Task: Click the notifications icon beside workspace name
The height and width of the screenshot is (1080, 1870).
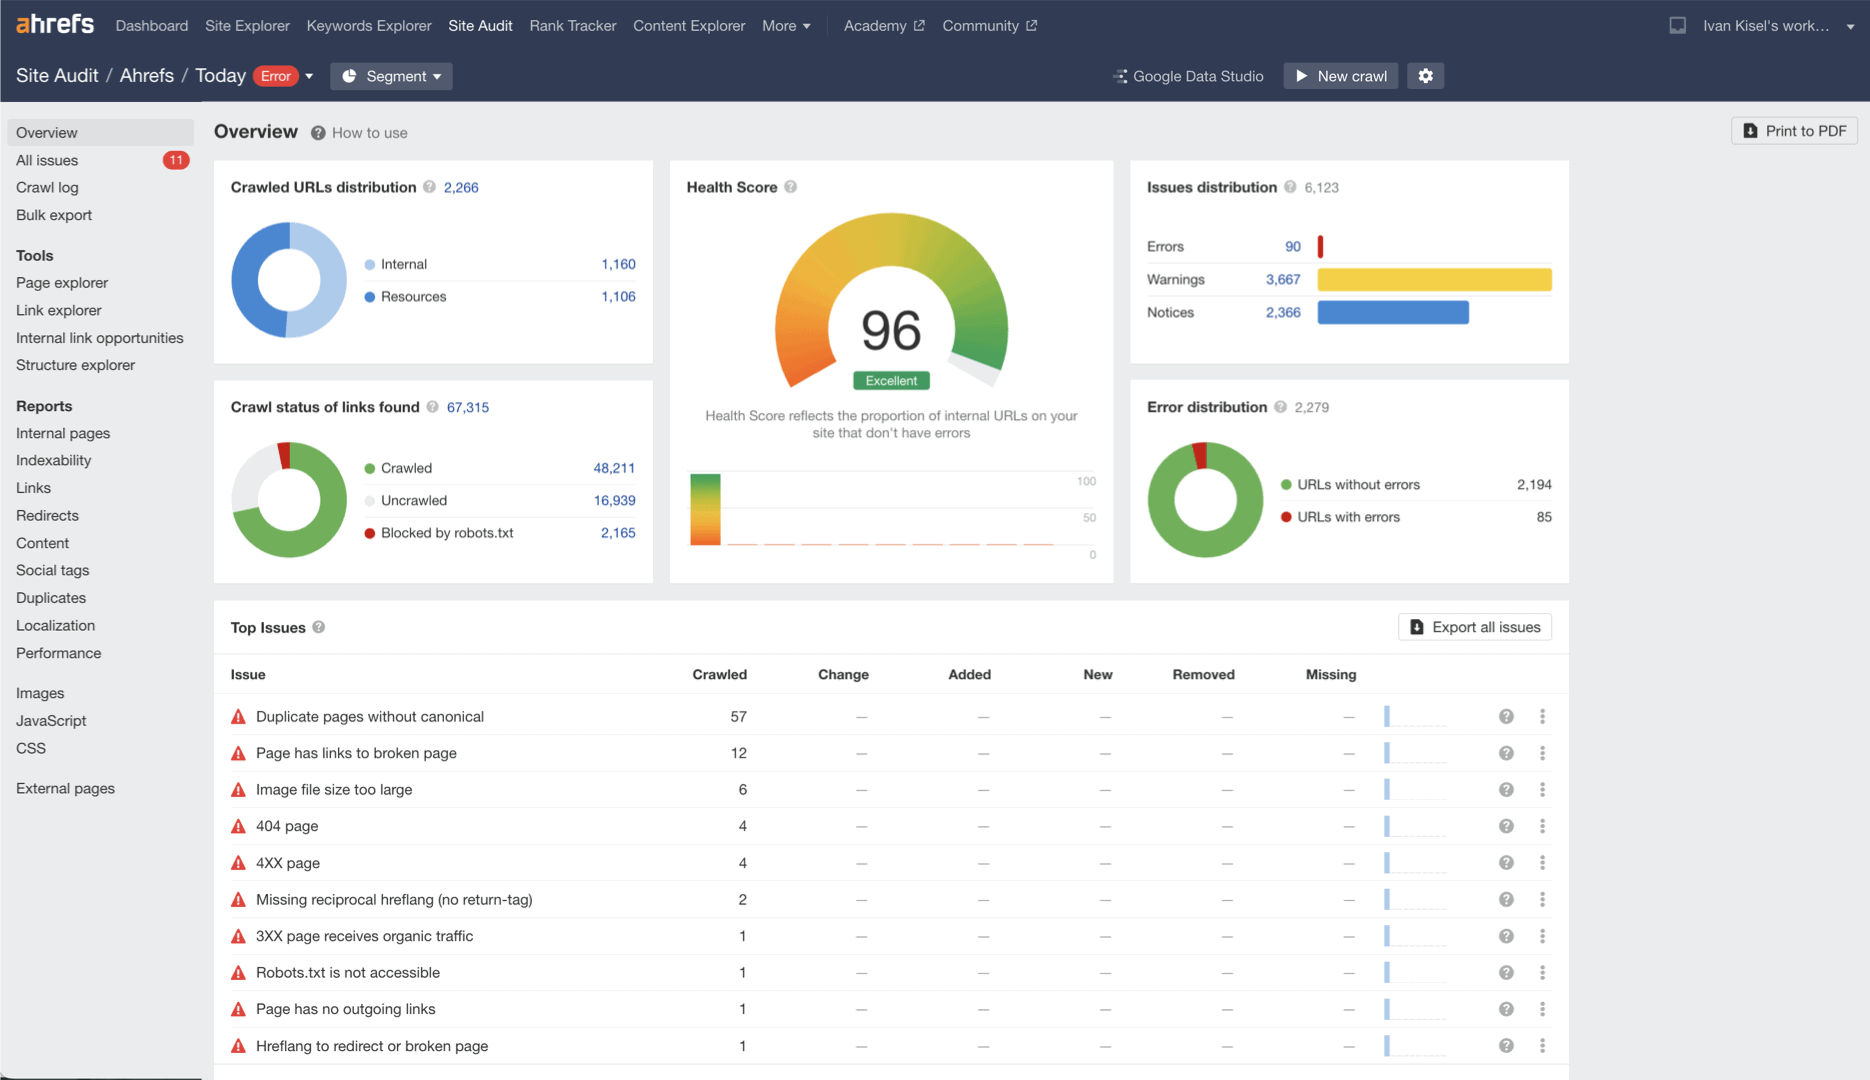Action: 1677,25
